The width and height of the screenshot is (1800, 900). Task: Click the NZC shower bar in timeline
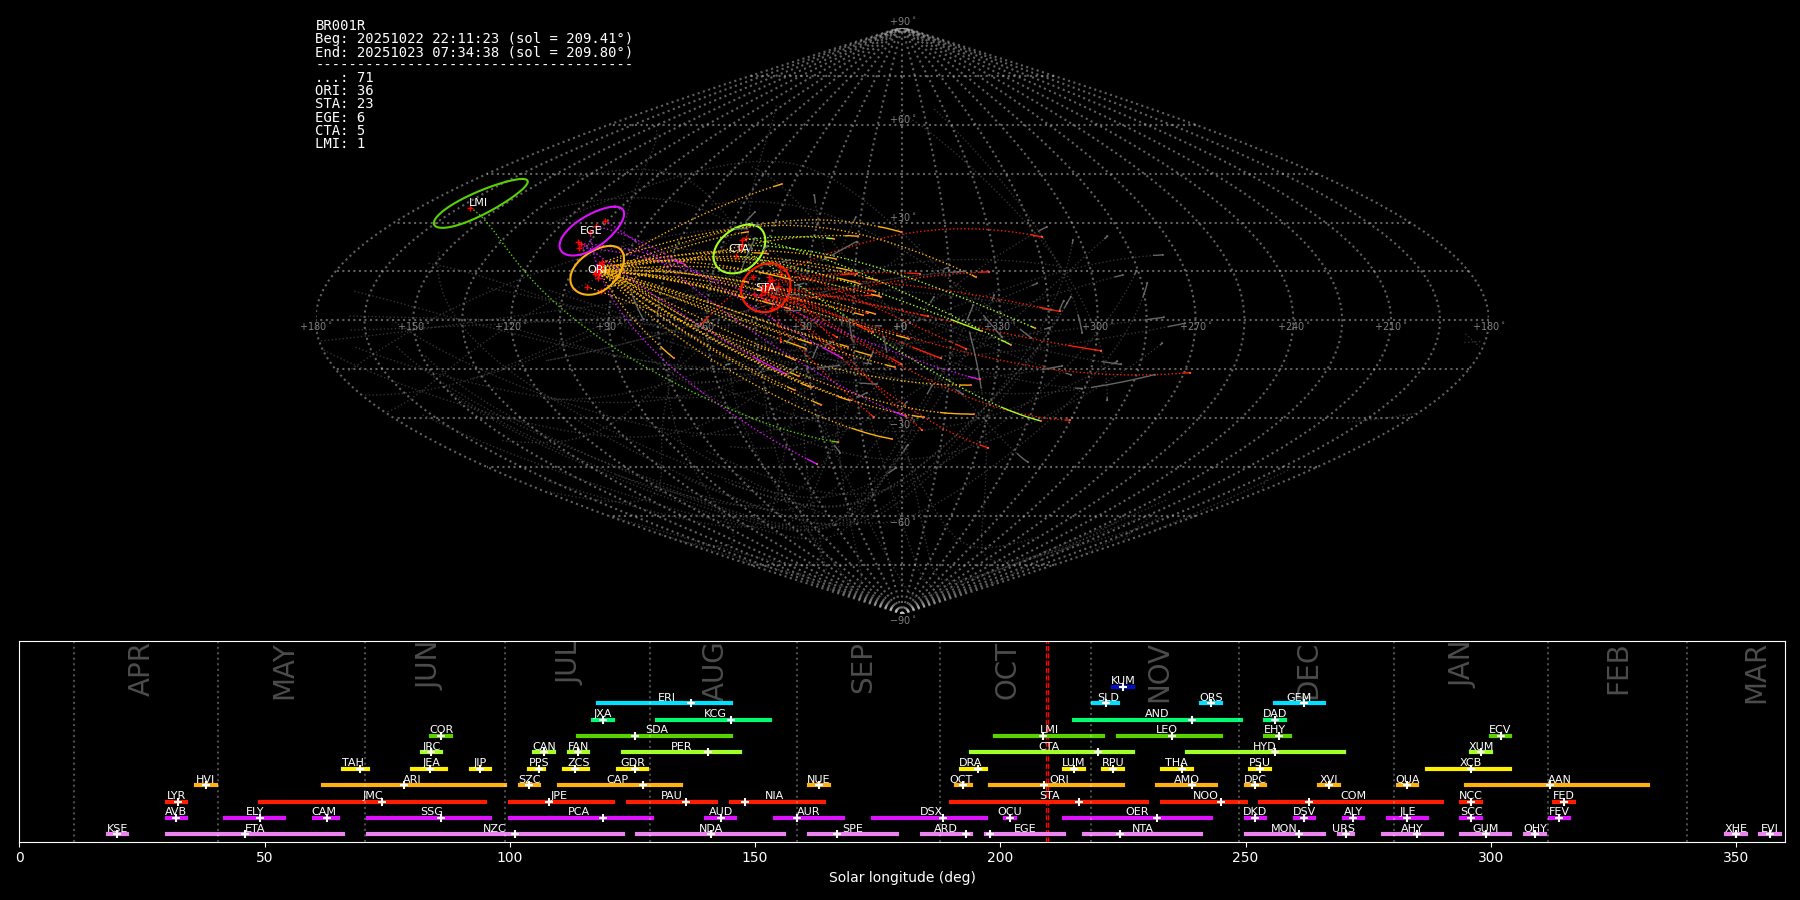(495, 834)
